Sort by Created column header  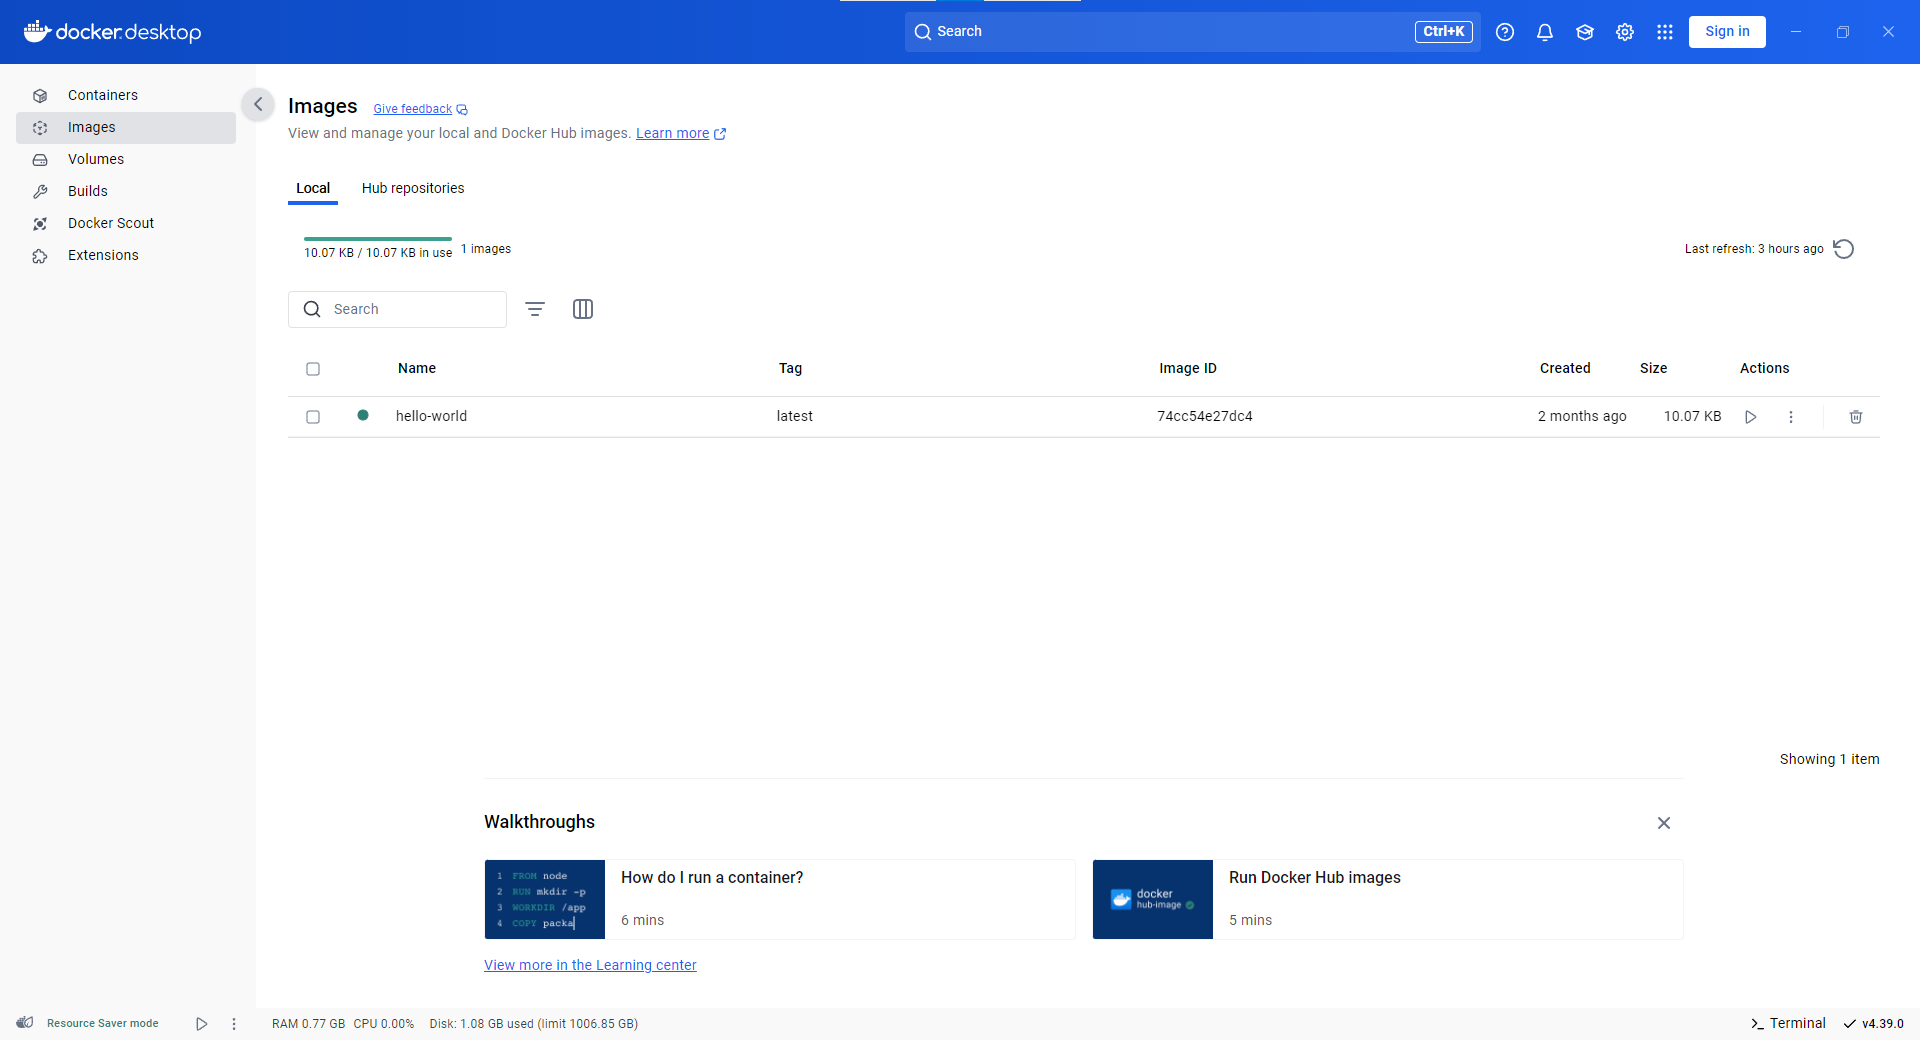tap(1565, 368)
